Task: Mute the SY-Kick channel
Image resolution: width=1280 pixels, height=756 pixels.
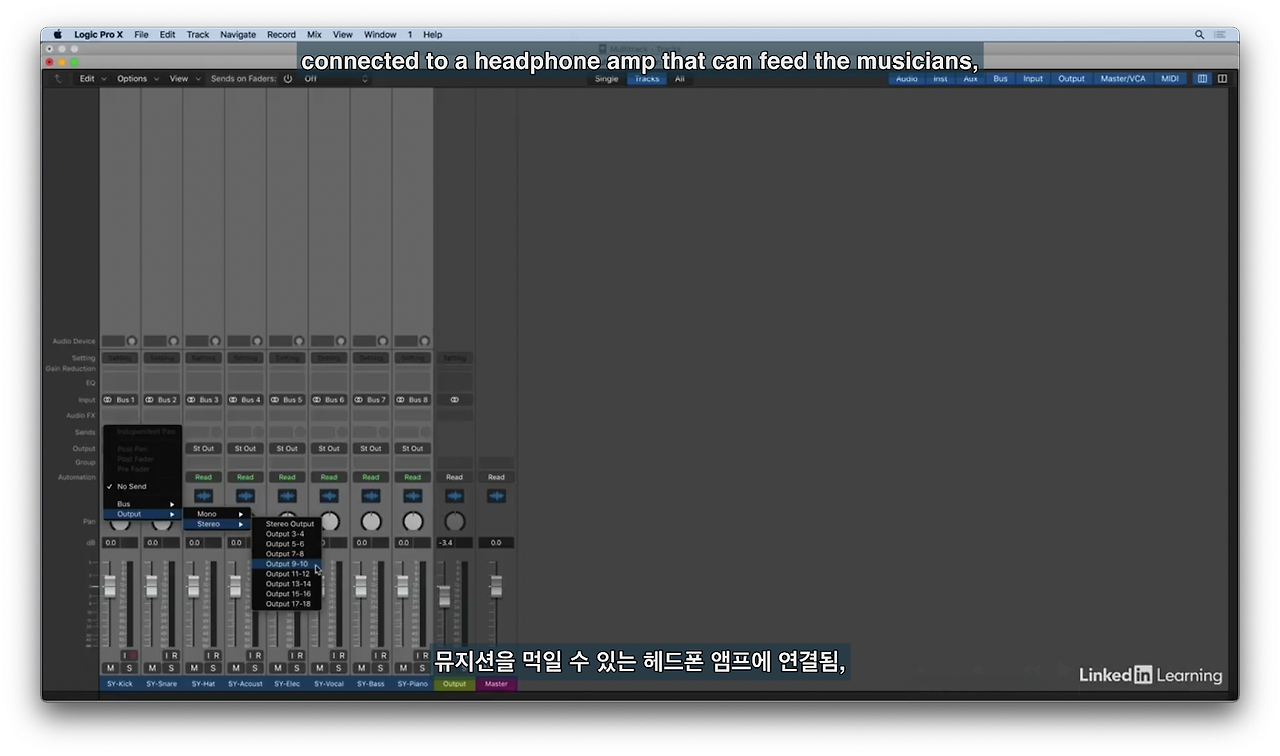Action: 111,668
